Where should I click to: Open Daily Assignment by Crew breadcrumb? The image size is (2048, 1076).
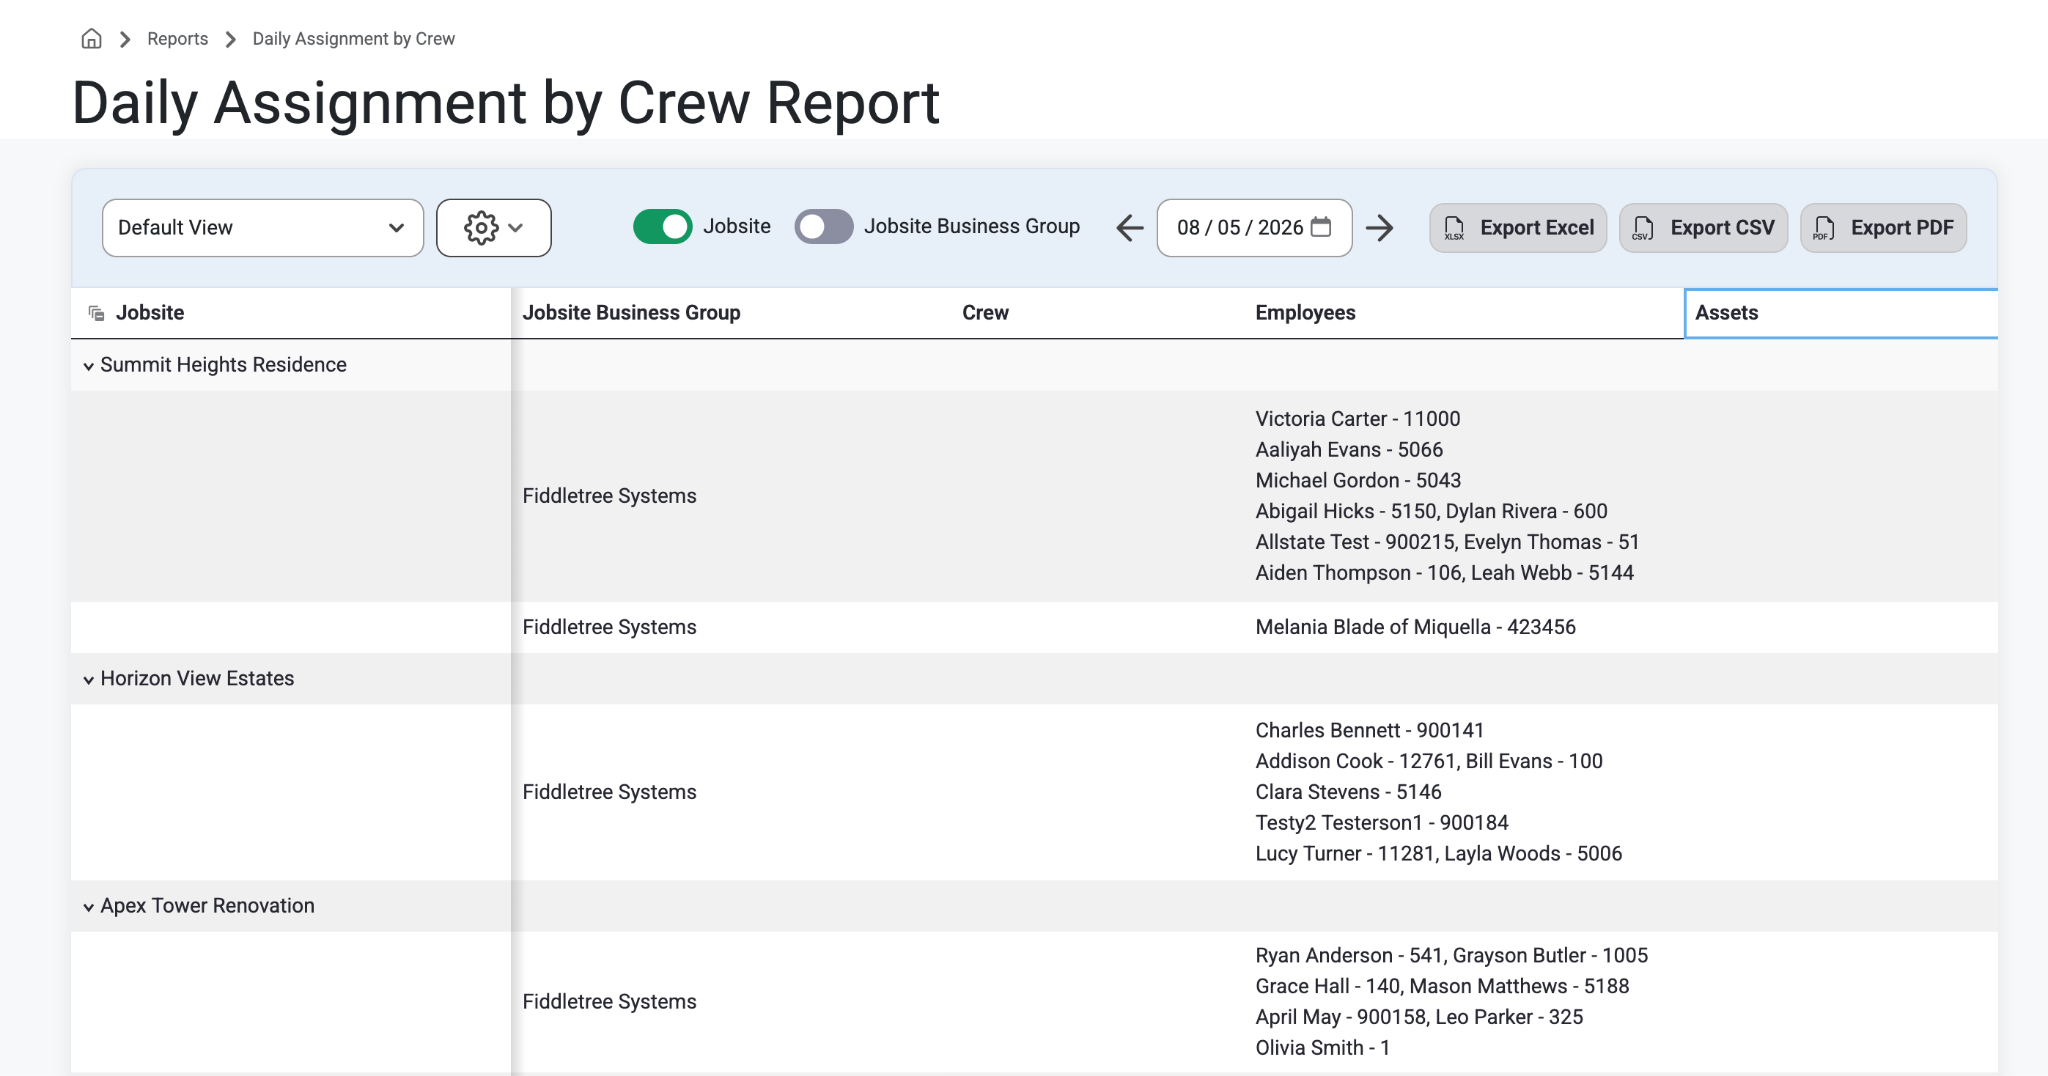coord(353,39)
